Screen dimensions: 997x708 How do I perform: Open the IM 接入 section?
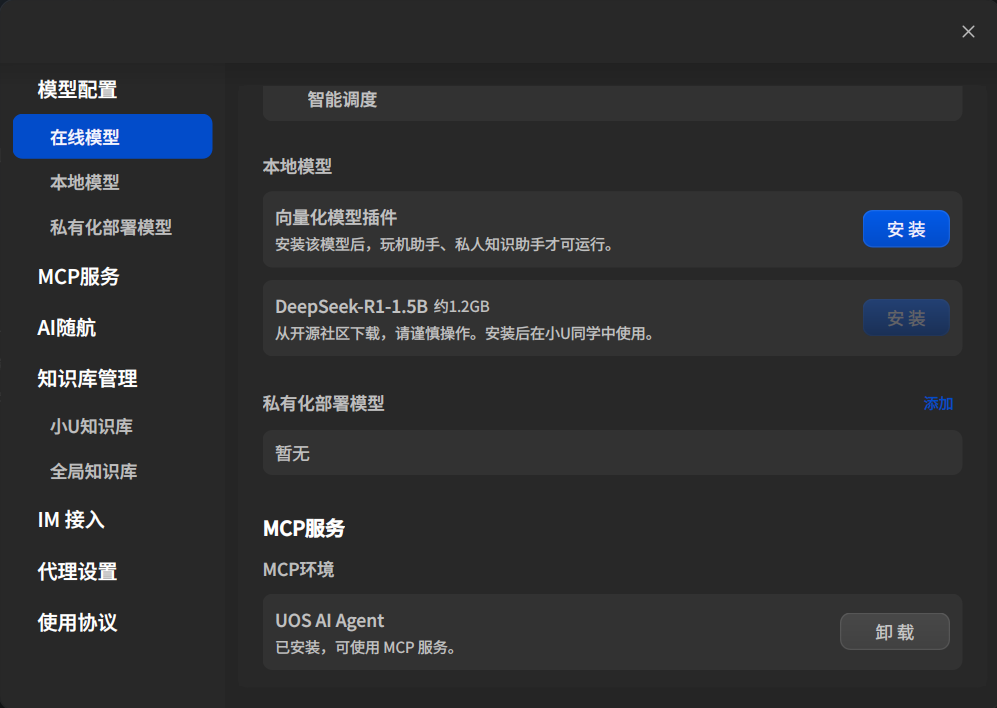[x=71, y=520]
